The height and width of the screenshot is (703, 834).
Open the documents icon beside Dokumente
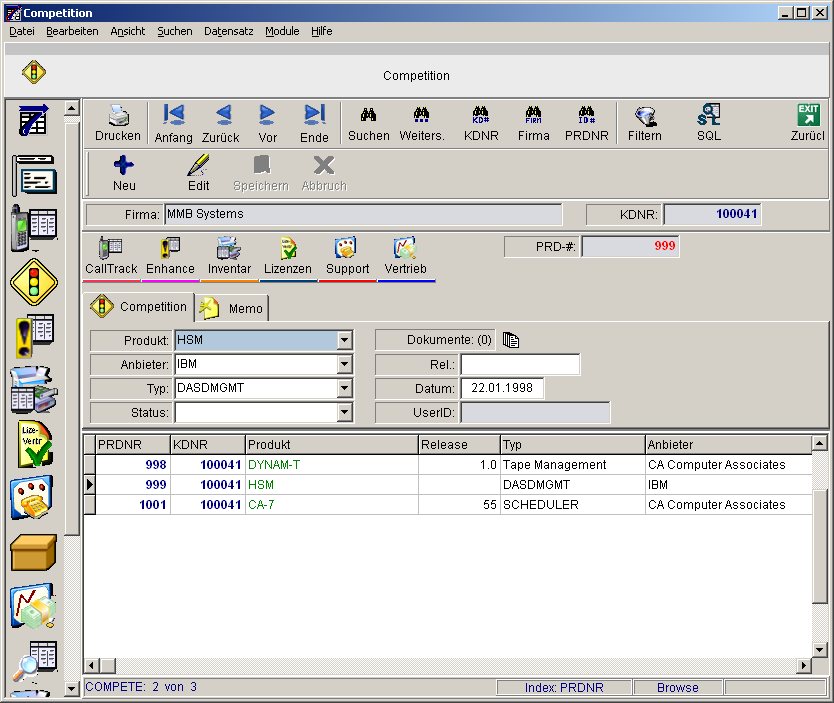click(x=511, y=340)
